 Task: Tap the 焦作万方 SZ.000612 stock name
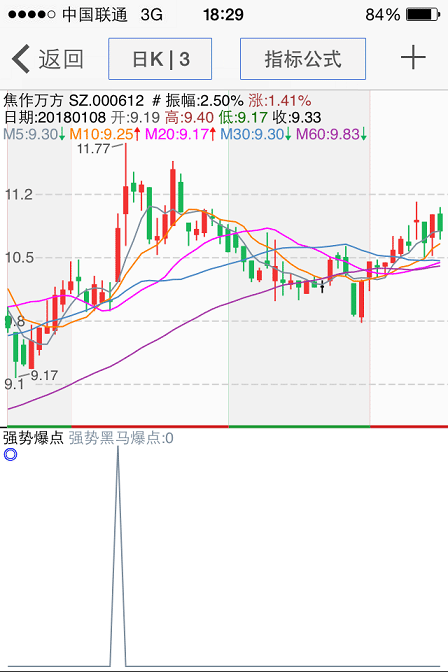(74, 101)
